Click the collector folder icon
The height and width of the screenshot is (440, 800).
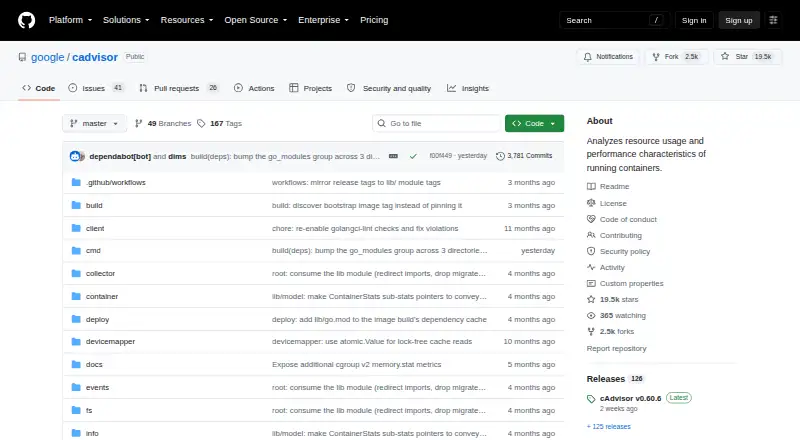tap(76, 274)
